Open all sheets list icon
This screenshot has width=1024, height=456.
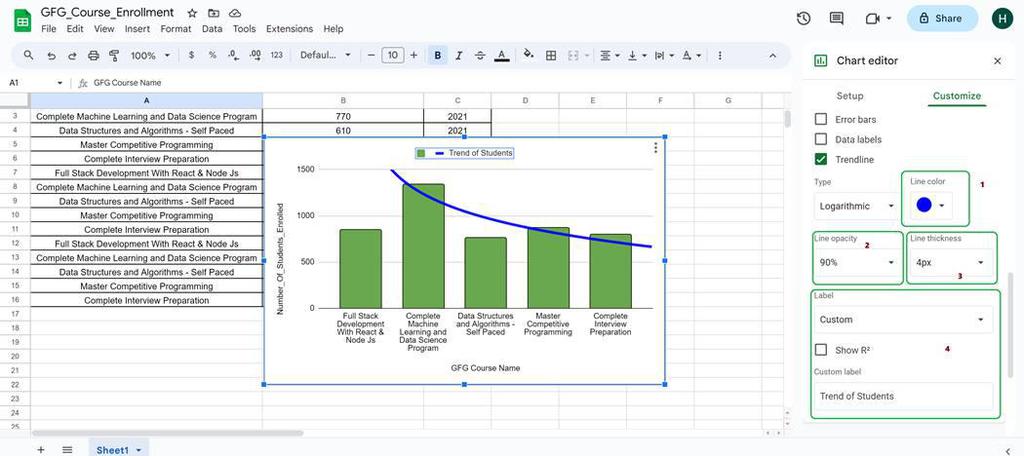[x=67, y=449]
